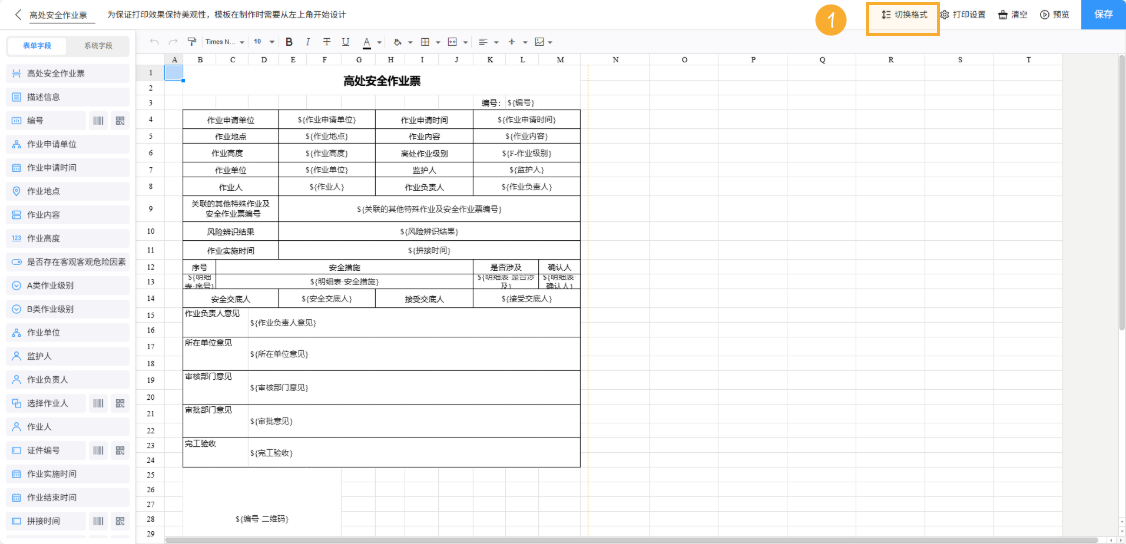Screen dimensions: 1126x544
Task: Switch to the 系统字段 tab
Action: 98,45
